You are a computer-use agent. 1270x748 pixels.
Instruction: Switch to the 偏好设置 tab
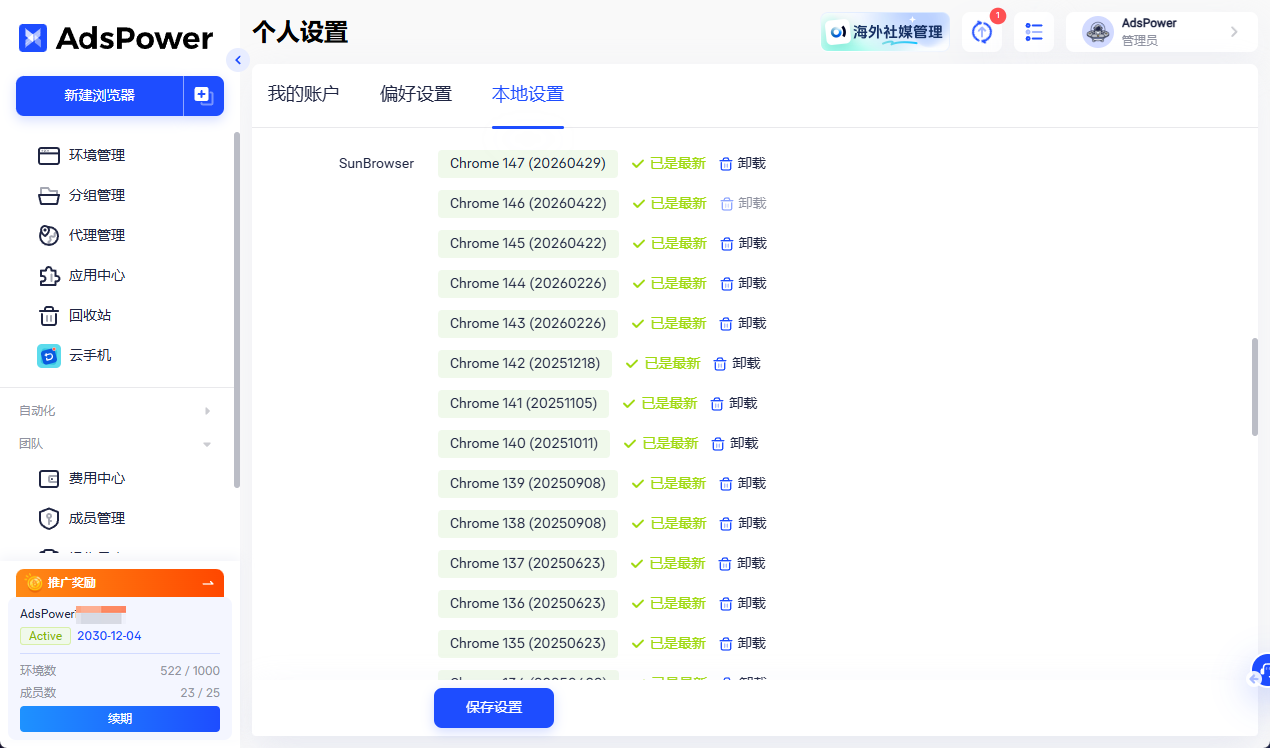[416, 94]
